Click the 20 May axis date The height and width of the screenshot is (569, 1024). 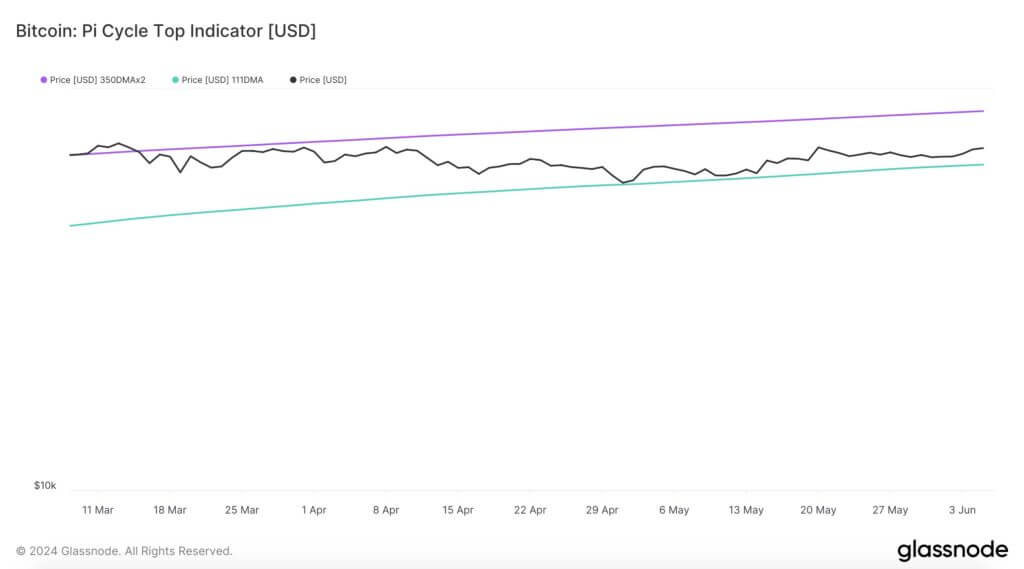pos(818,510)
